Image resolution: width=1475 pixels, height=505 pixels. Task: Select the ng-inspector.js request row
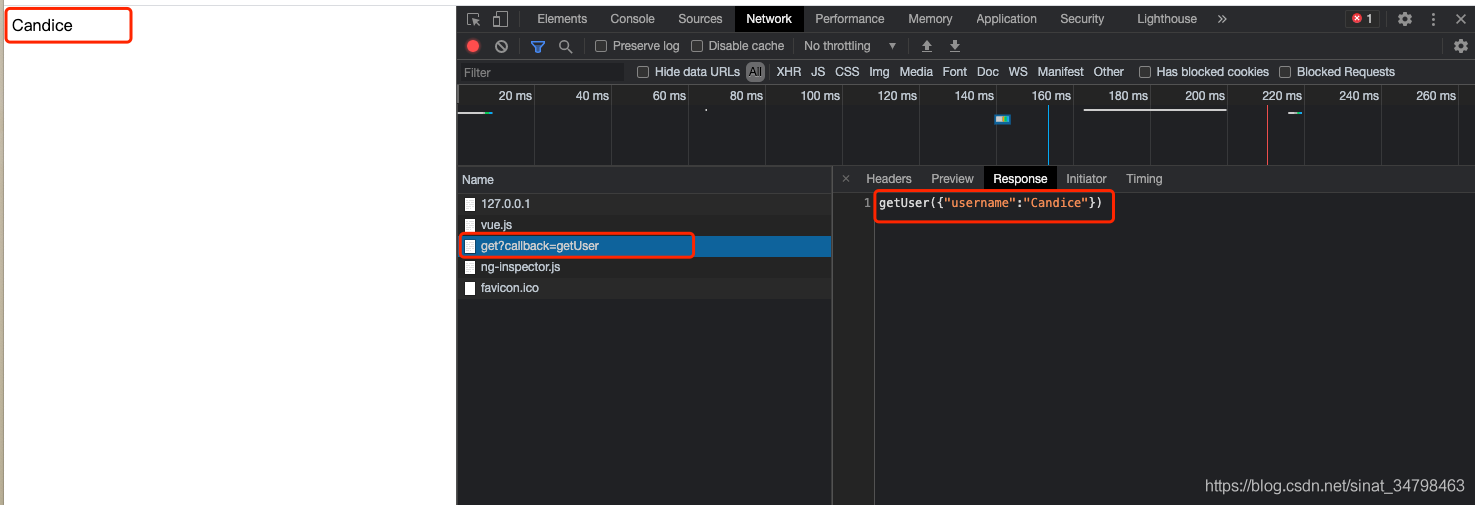pyautogui.click(x=644, y=267)
